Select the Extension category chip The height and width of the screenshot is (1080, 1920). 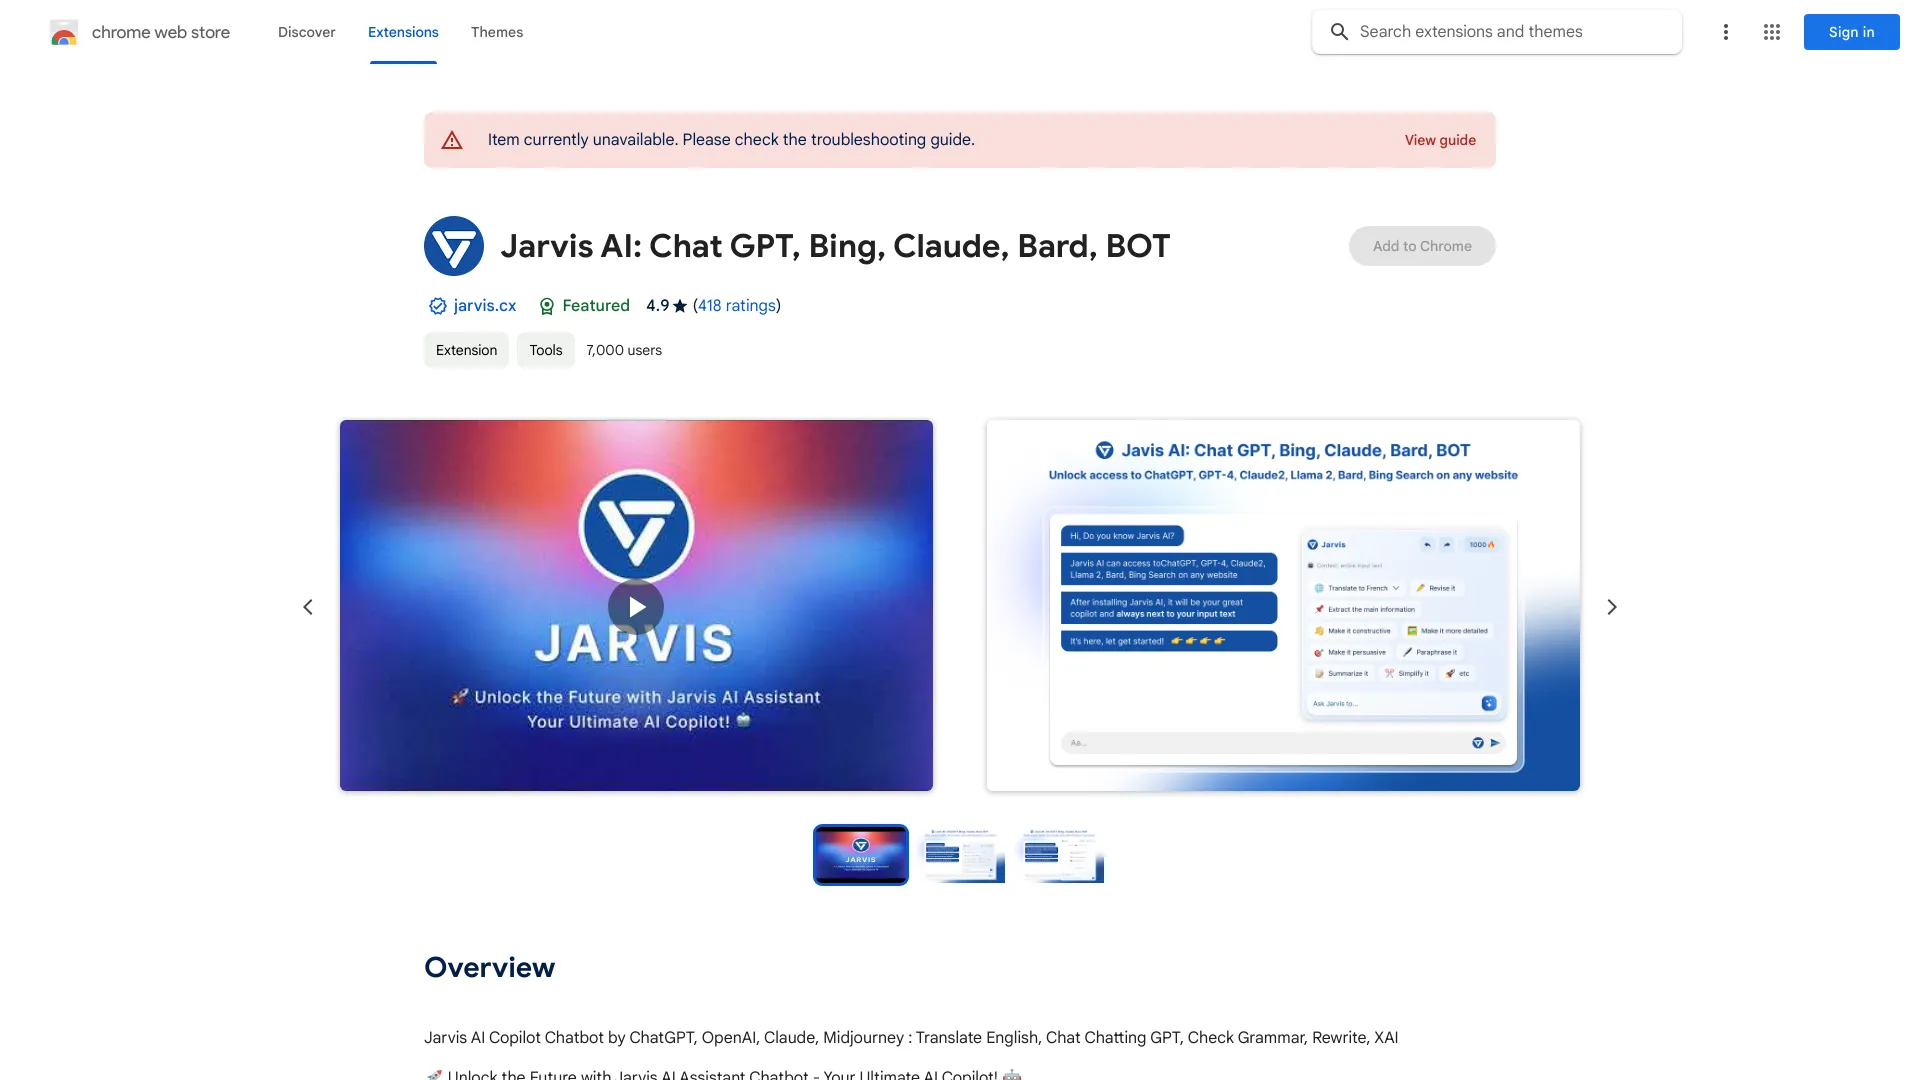tap(466, 350)
